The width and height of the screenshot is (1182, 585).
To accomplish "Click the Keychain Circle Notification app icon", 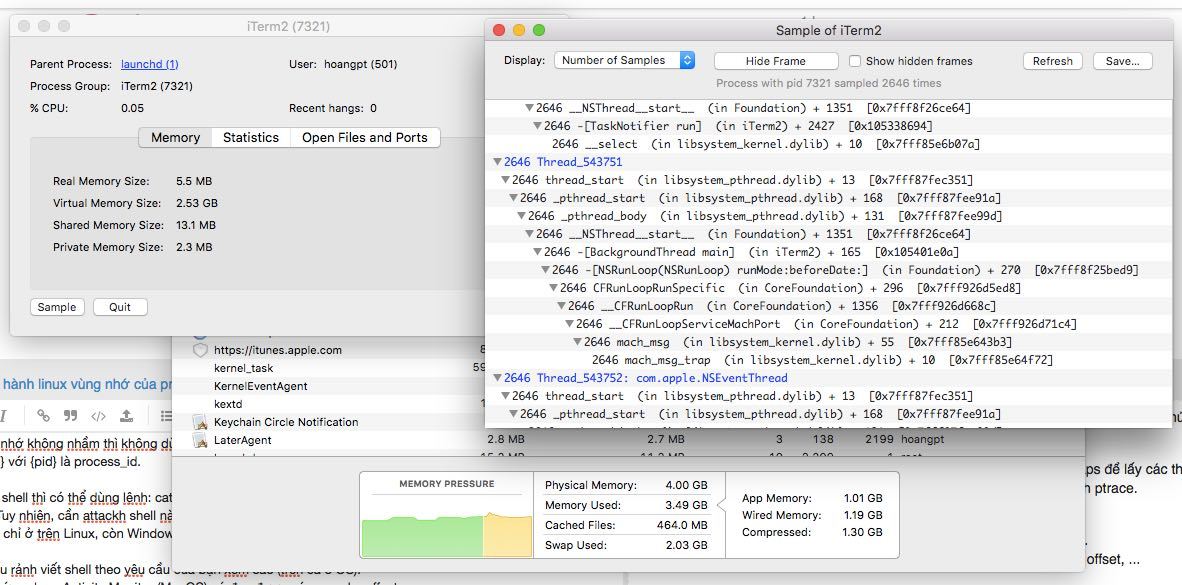I will point(200,422).
